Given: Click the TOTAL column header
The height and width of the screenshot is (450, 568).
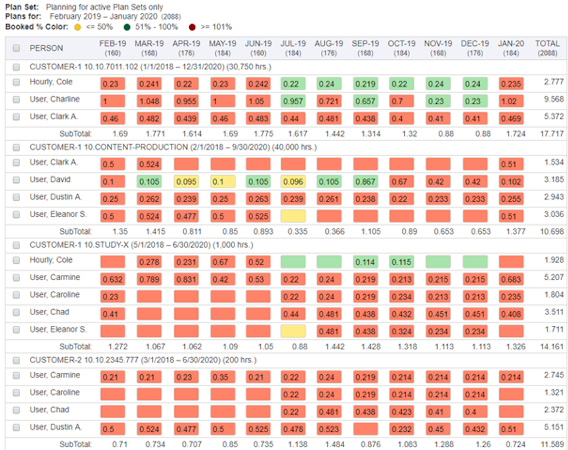Looking at the screenshot, I should tap(547, 48).
